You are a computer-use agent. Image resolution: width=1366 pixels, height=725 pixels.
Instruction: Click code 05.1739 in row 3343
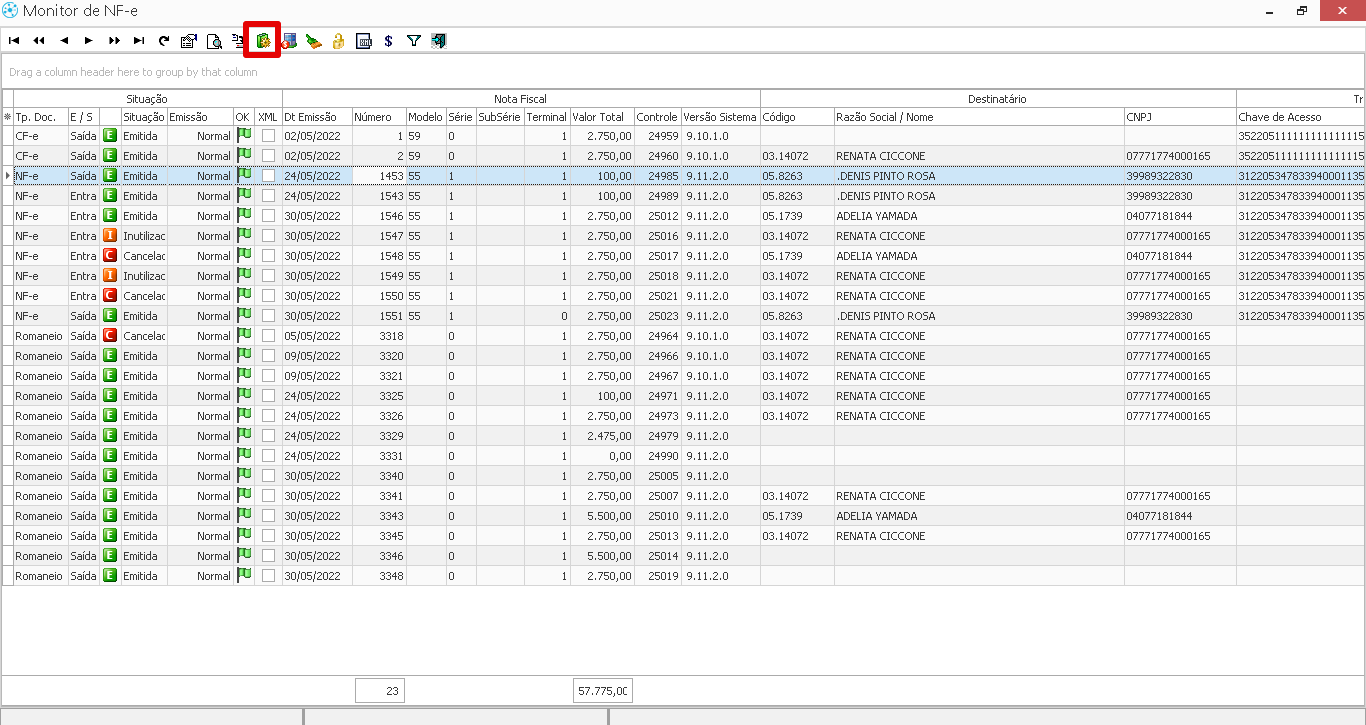pos(797,516)
